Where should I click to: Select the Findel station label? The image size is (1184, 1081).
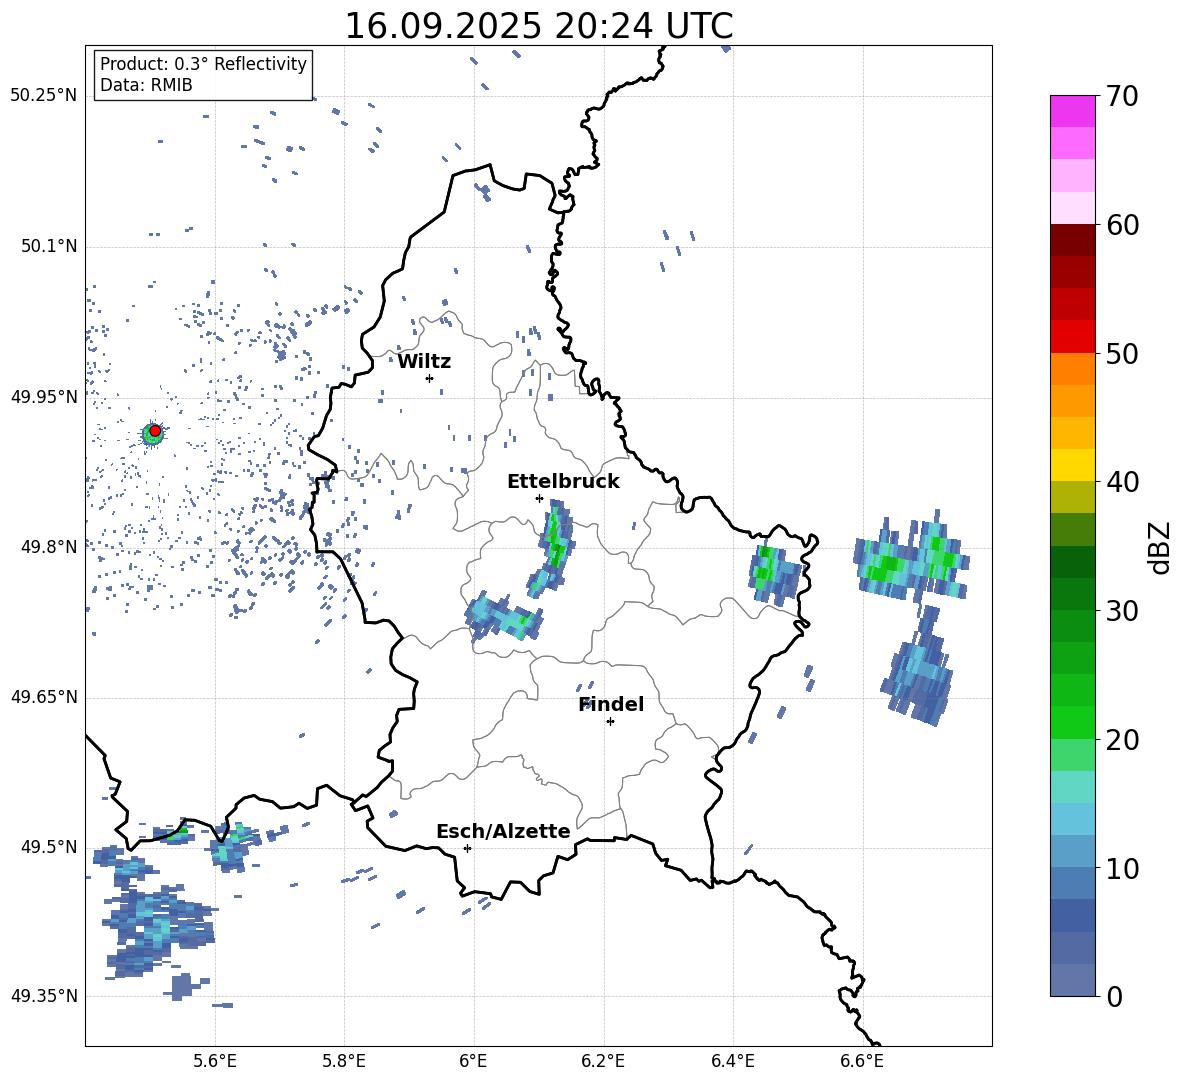click(611, 704)
